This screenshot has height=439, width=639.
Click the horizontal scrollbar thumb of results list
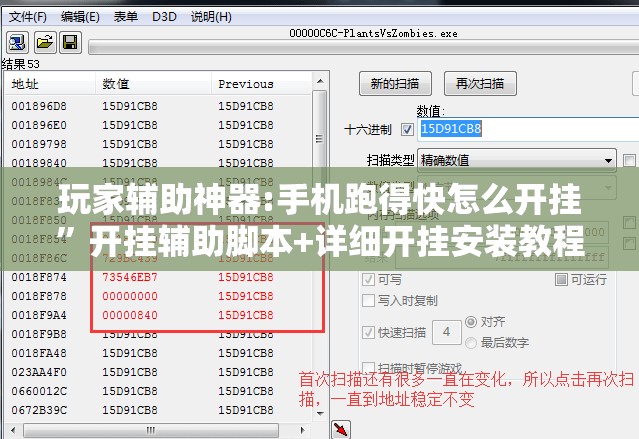click(x=151, y=430)
